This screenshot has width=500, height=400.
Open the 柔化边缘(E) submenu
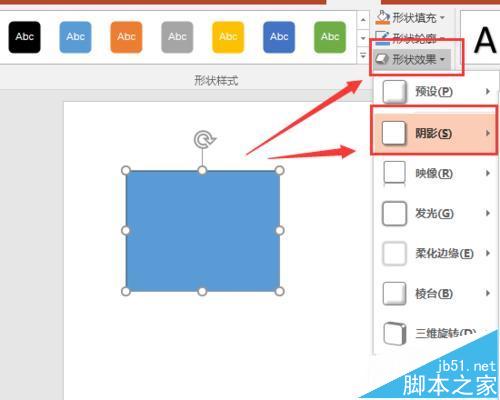pyautogui.click(x=435, y=253)
